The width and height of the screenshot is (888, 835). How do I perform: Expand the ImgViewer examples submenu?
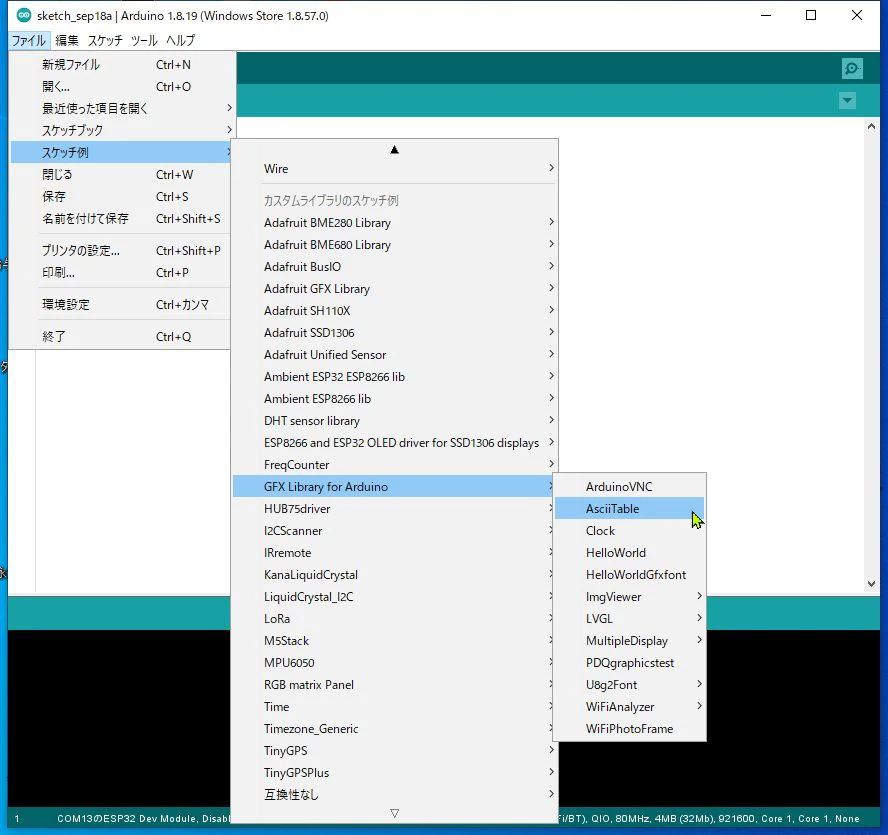pyautogui.click(x=629, y=597)
